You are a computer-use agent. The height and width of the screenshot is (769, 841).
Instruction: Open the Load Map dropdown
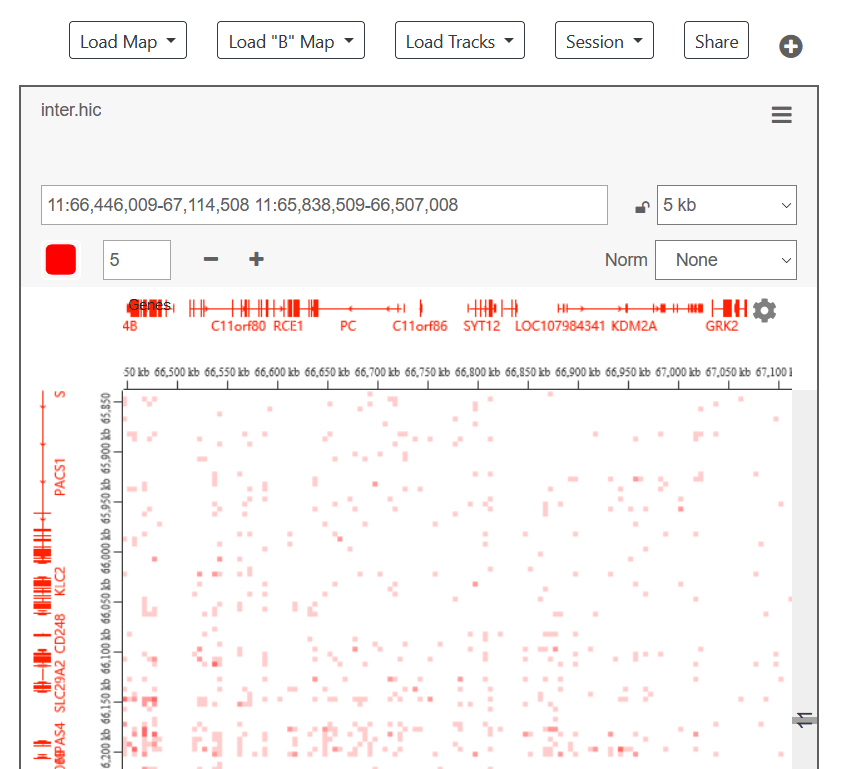(128, 41)
